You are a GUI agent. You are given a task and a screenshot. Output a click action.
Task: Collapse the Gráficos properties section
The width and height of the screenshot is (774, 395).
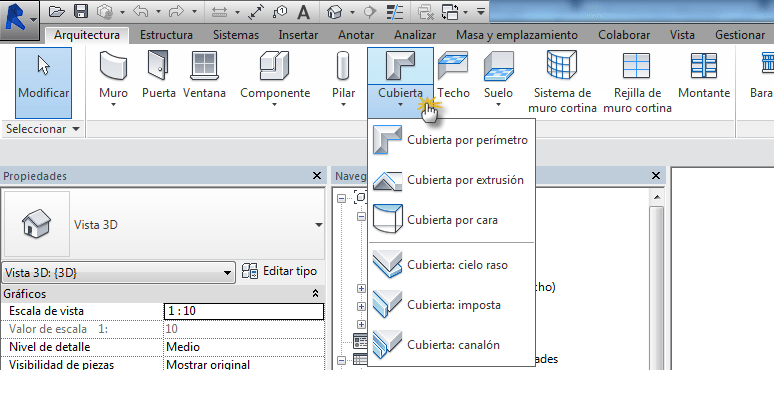315,294
